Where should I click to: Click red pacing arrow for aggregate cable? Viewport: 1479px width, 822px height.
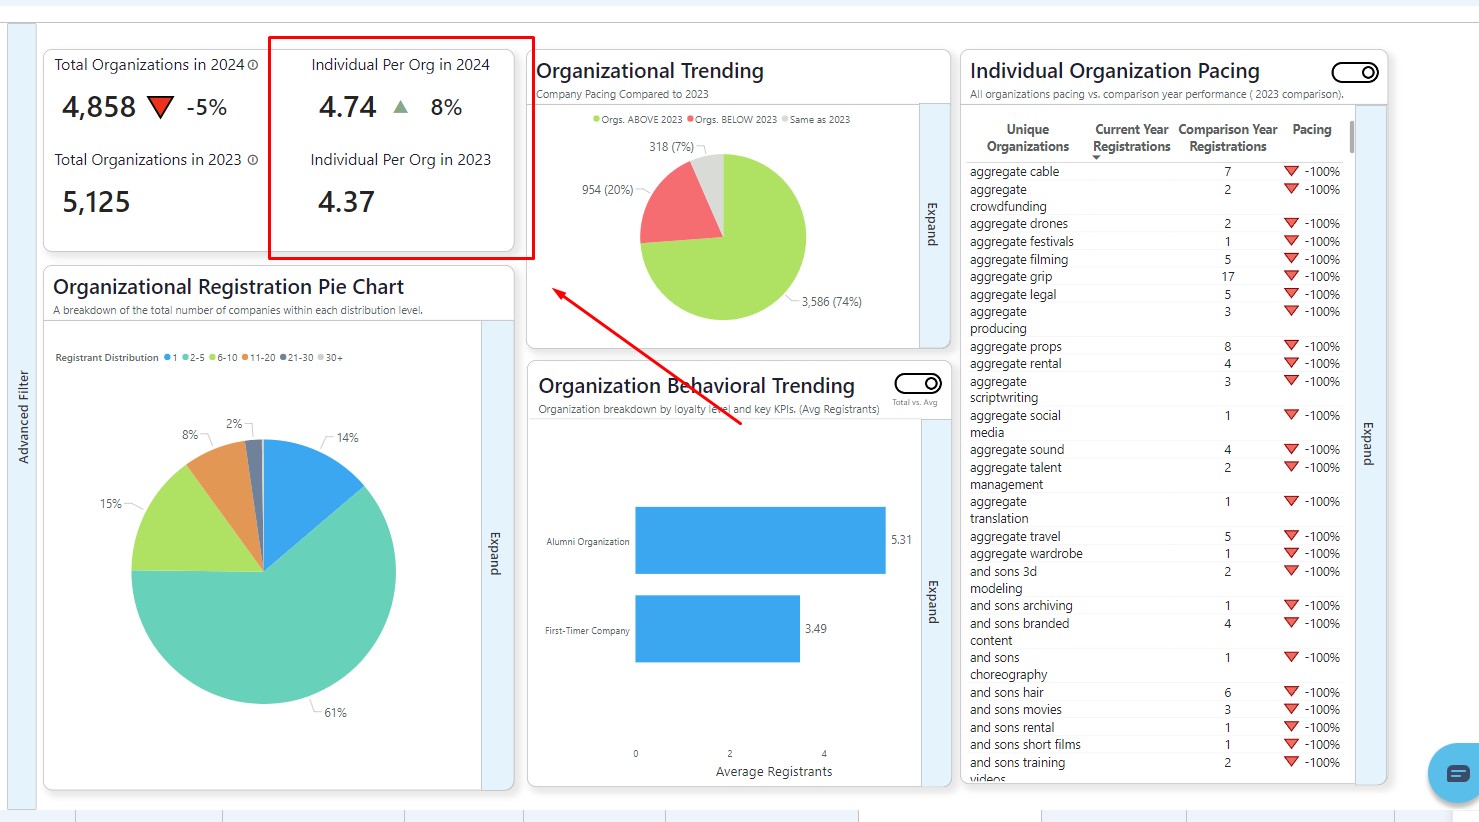tap(1291, 171)
